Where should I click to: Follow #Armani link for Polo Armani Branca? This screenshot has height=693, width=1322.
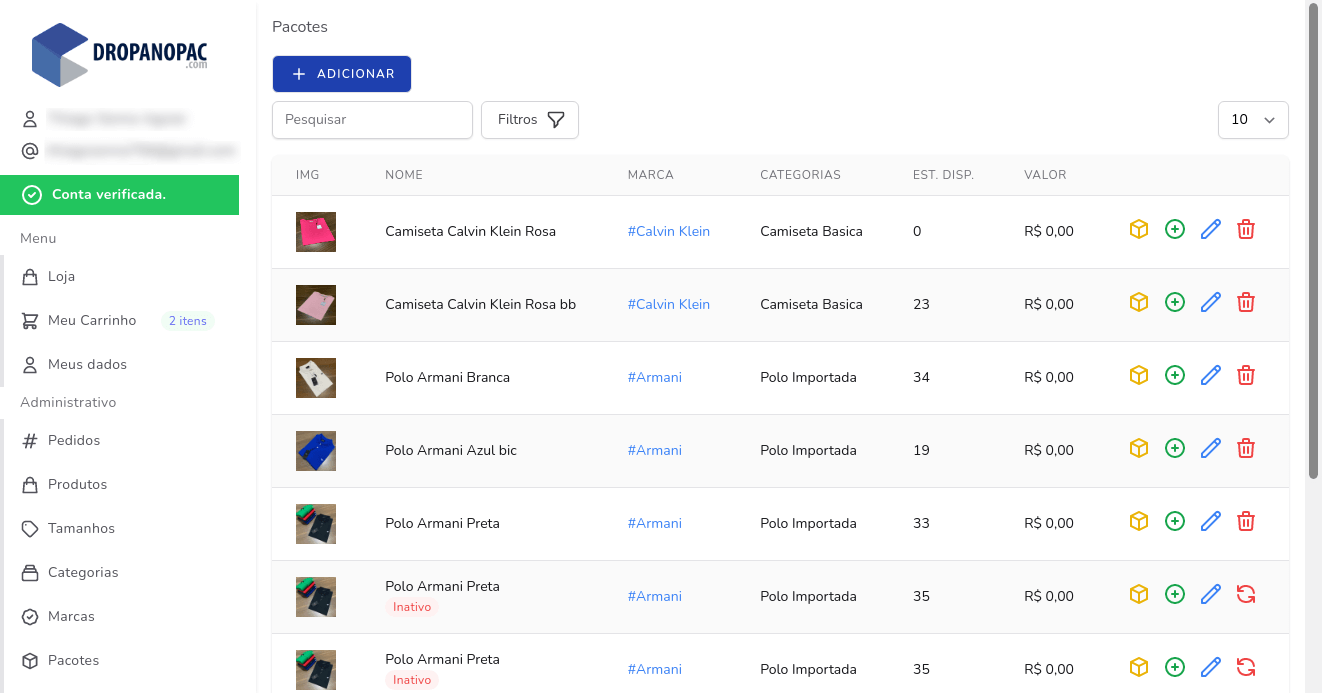coord(655,377)
